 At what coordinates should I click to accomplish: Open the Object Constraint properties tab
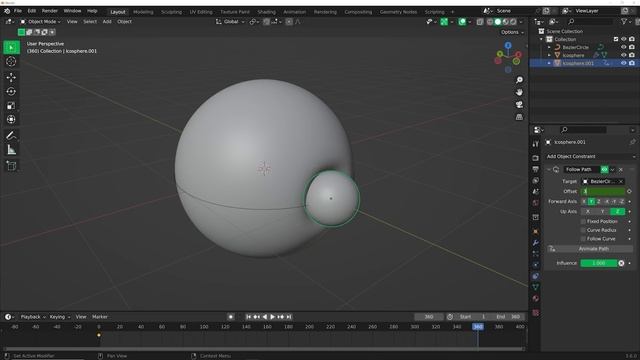pos(536,276)
